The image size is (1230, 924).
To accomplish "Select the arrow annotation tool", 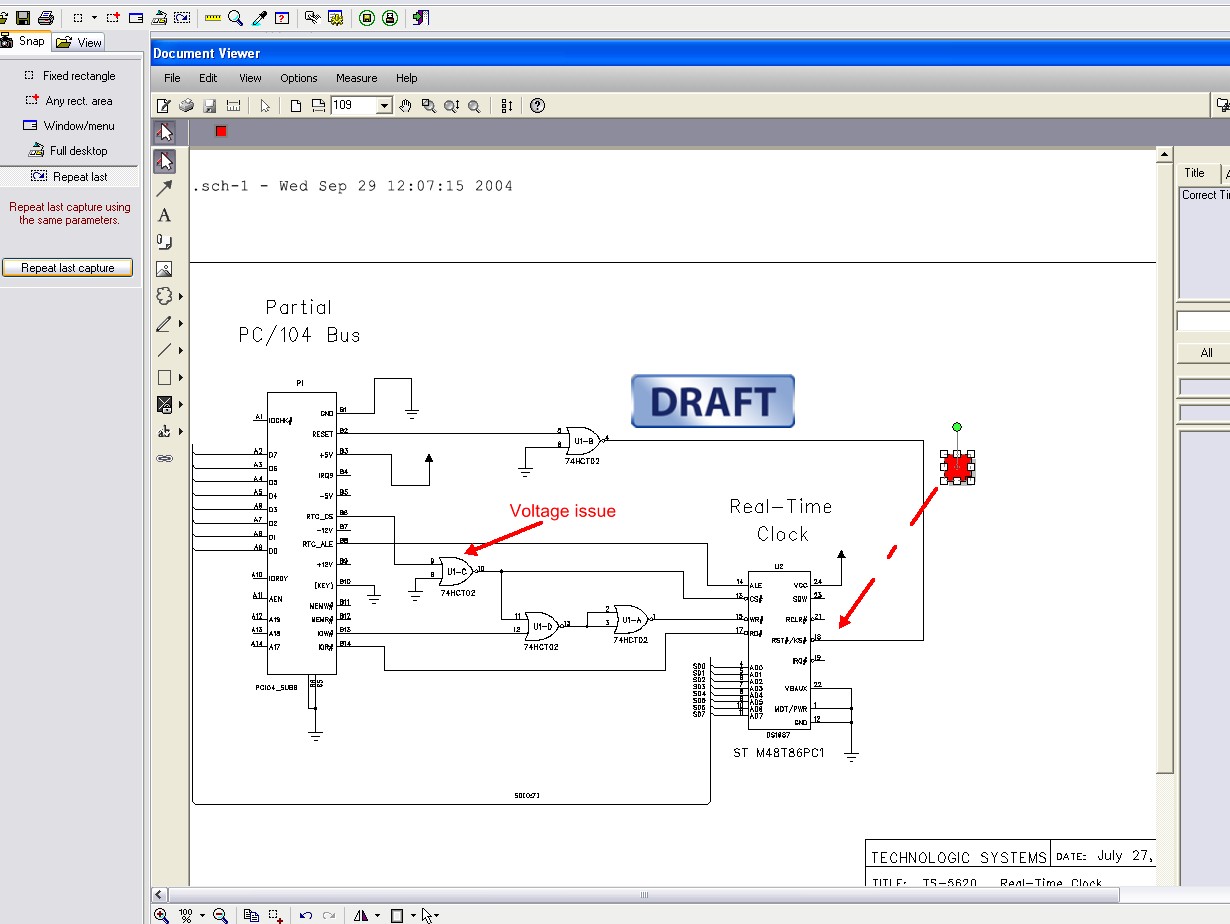I will (x=165, y=188).
